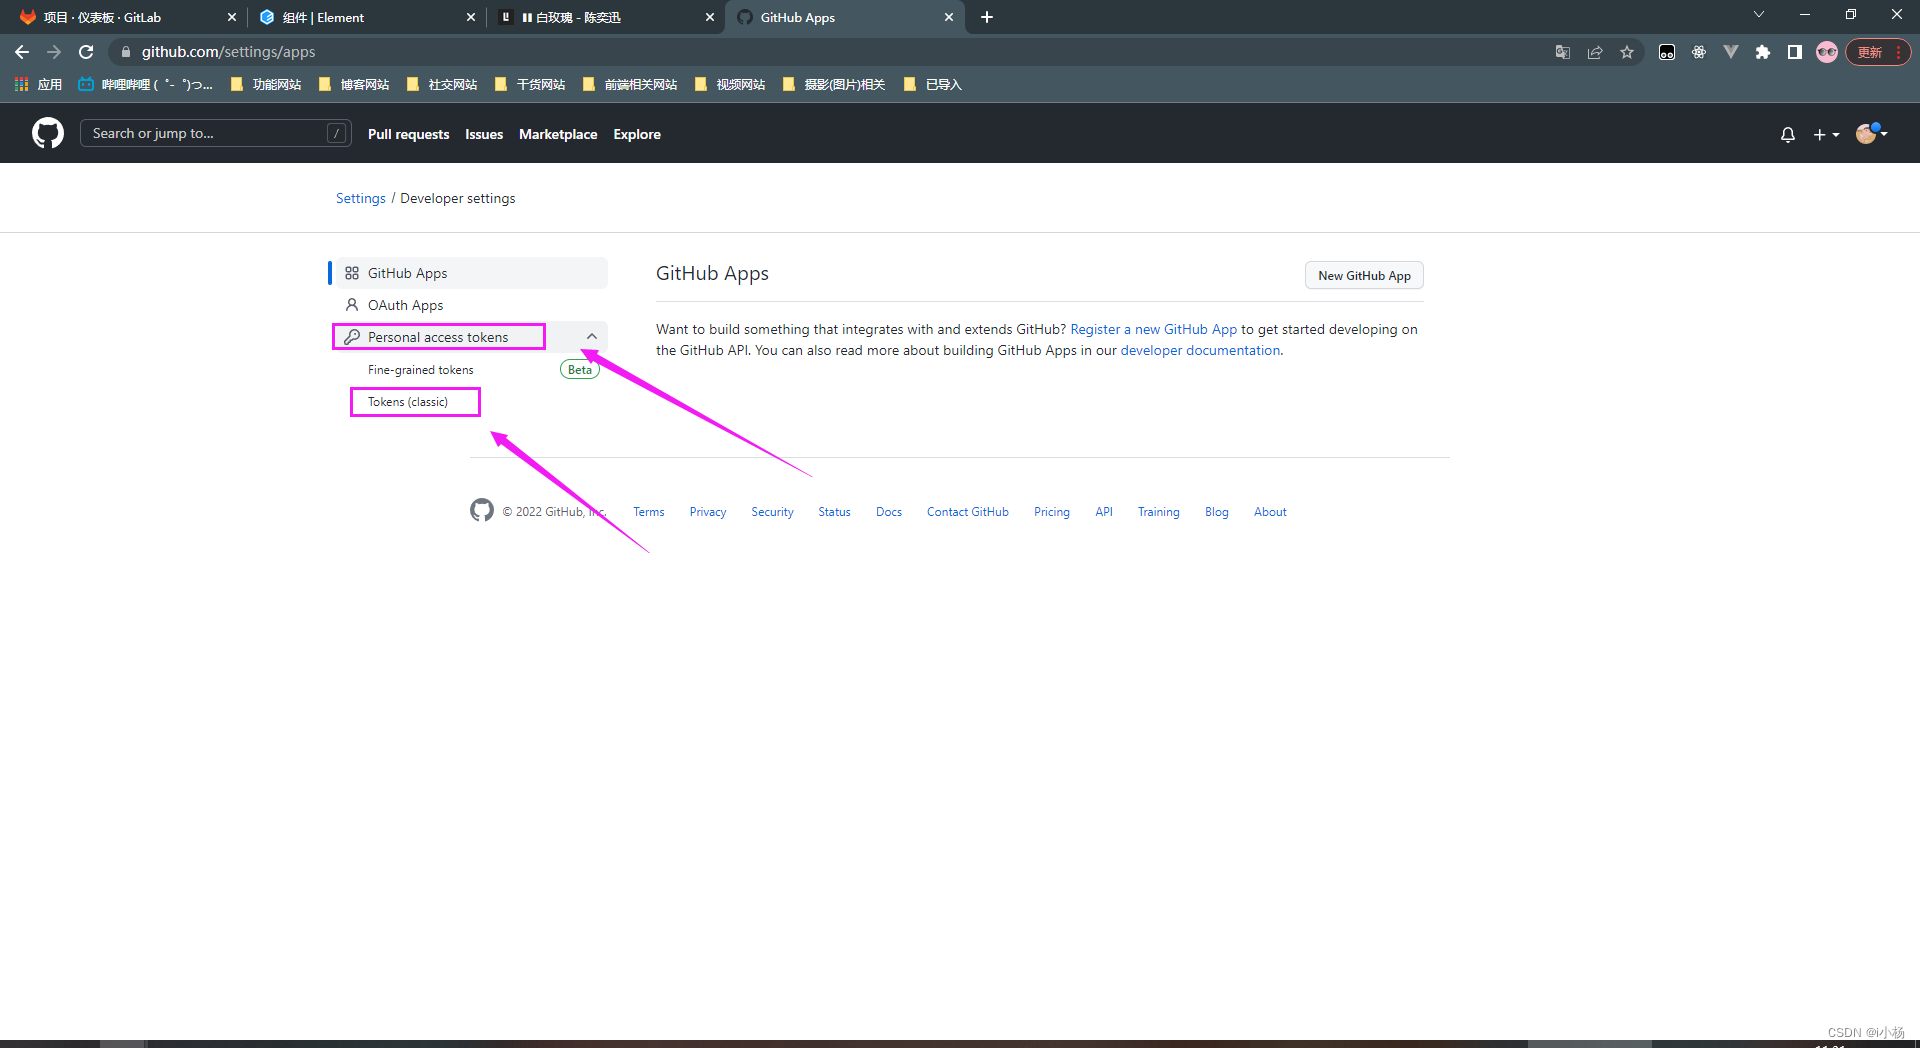Open the Terms footer link
Screen dimensions: 1920x1048
(x=648, y=512)
